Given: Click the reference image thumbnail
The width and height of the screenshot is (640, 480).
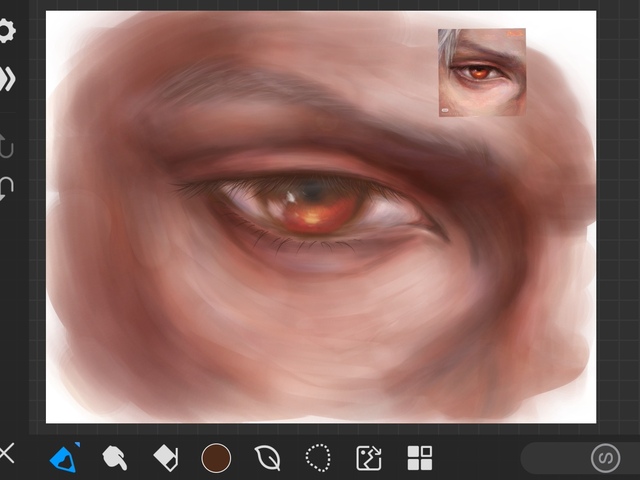Looking at the screenshot, I should point(481,72).
